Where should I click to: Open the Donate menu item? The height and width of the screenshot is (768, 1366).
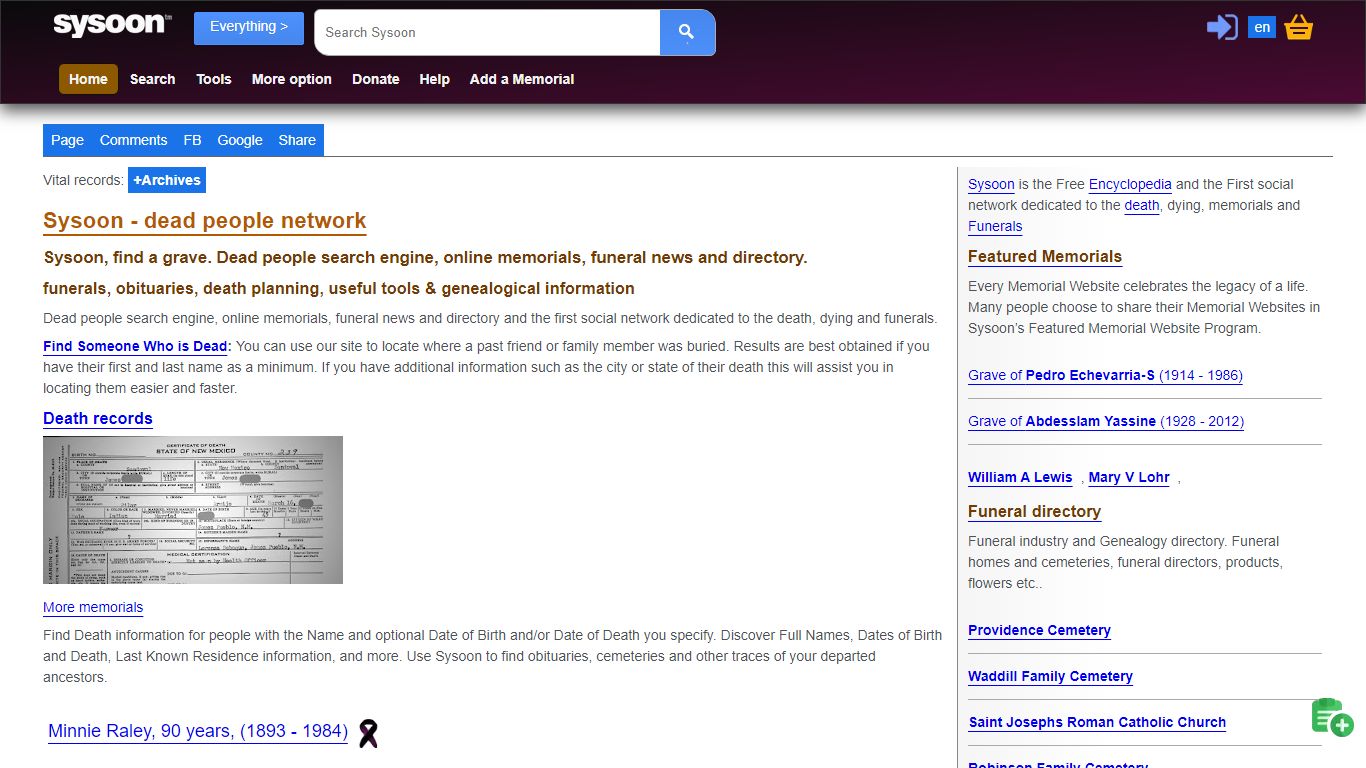point(376,79)
